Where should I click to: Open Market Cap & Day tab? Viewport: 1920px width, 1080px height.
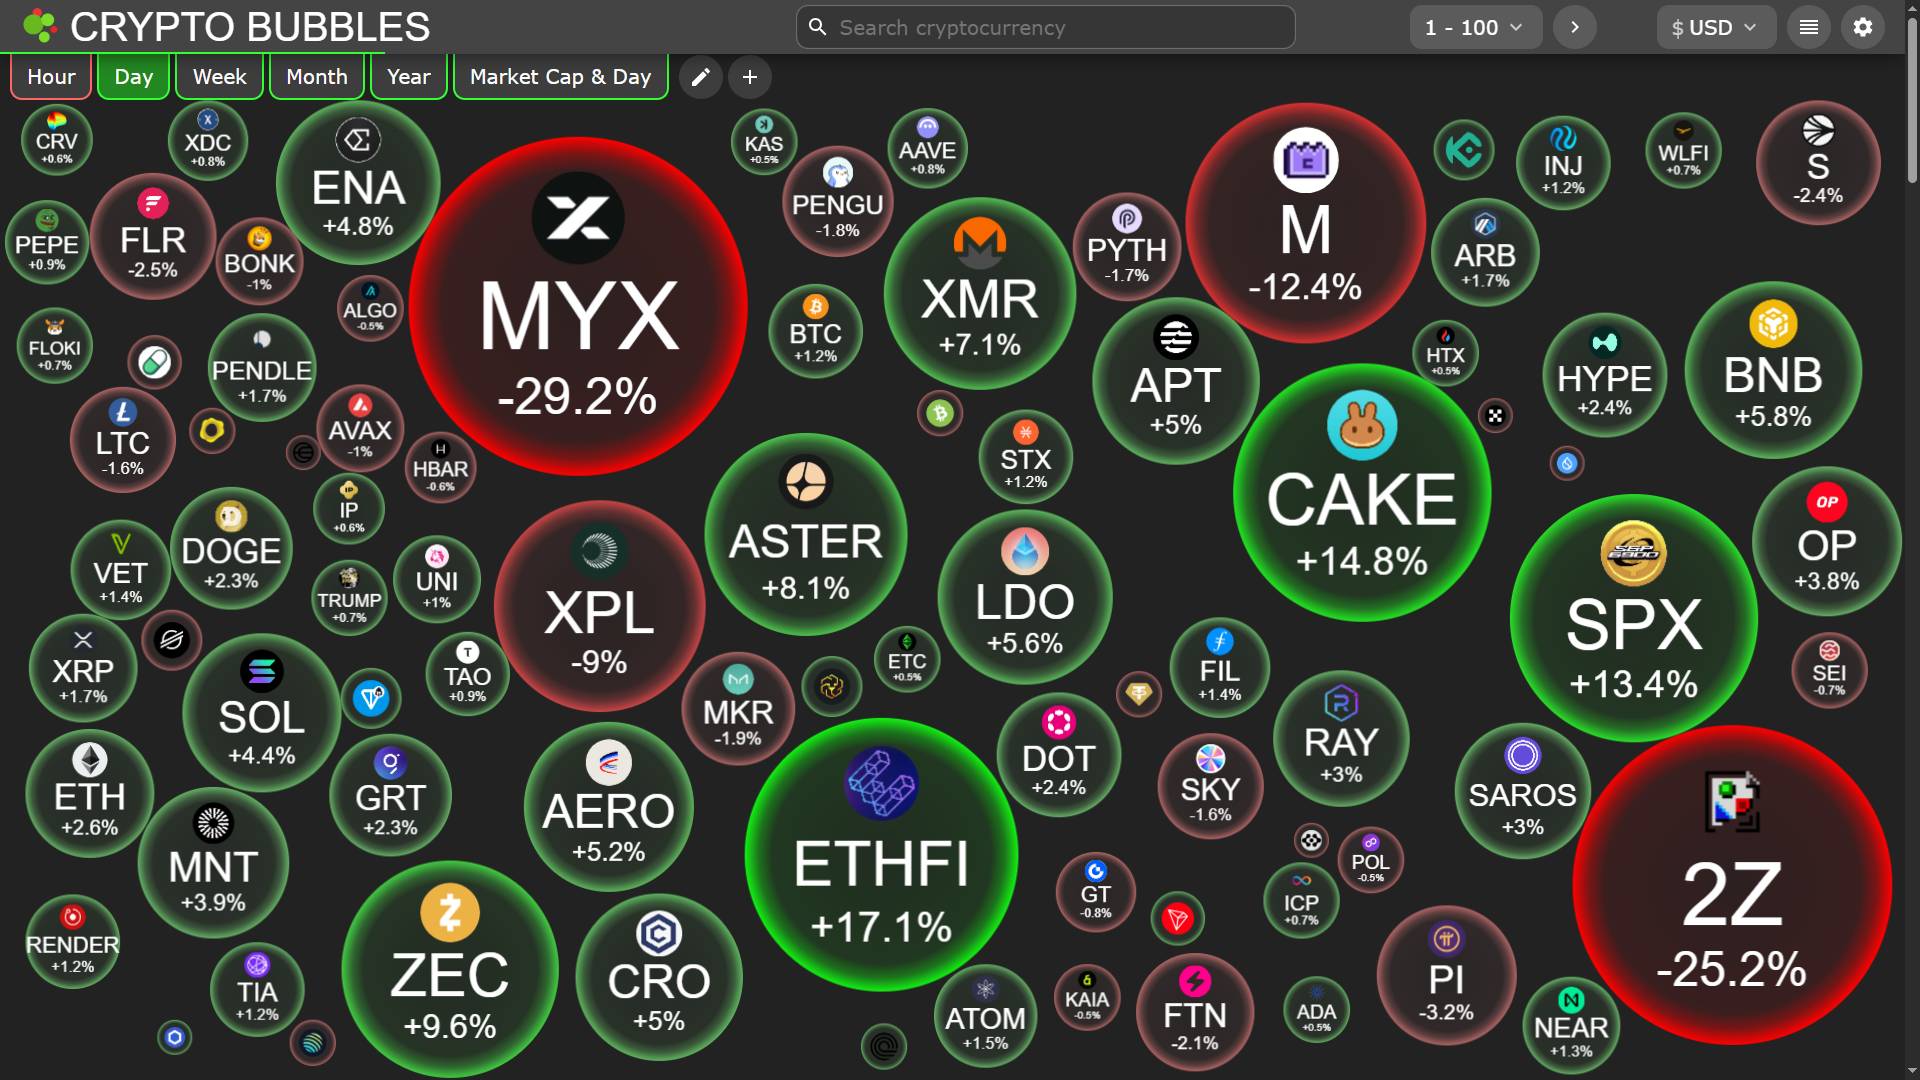[x=560, y=77]
